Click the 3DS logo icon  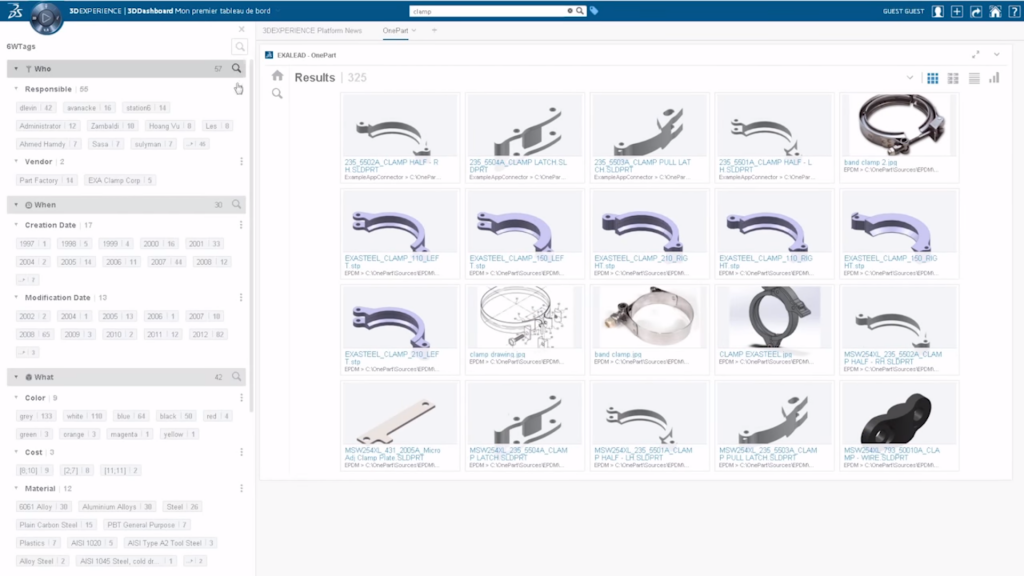(x=14, y=10)
